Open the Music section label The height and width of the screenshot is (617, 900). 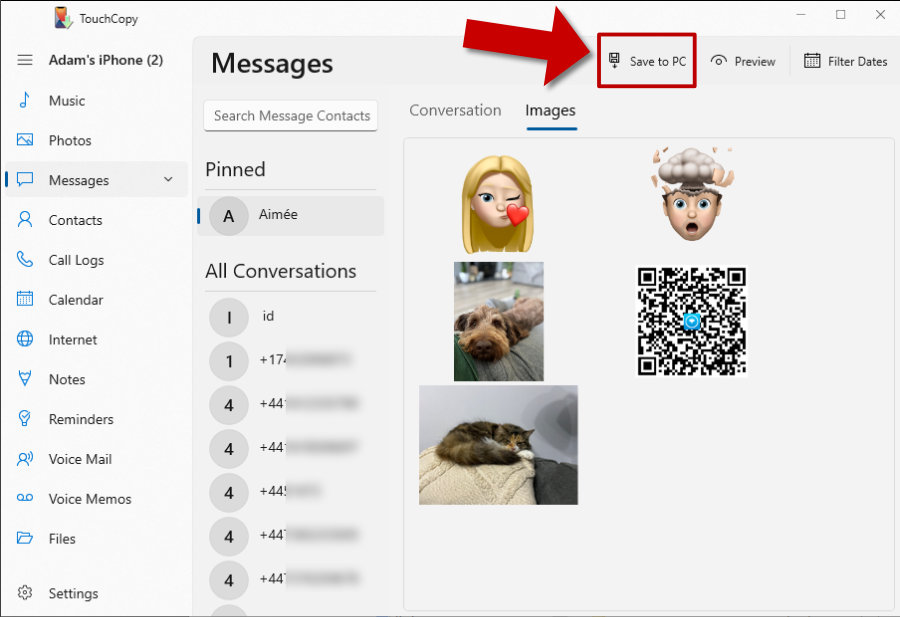coord(67,101)
